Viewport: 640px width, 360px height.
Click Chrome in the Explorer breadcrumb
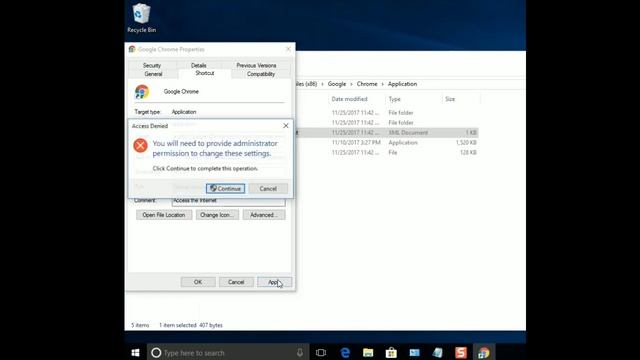[367, 84]
